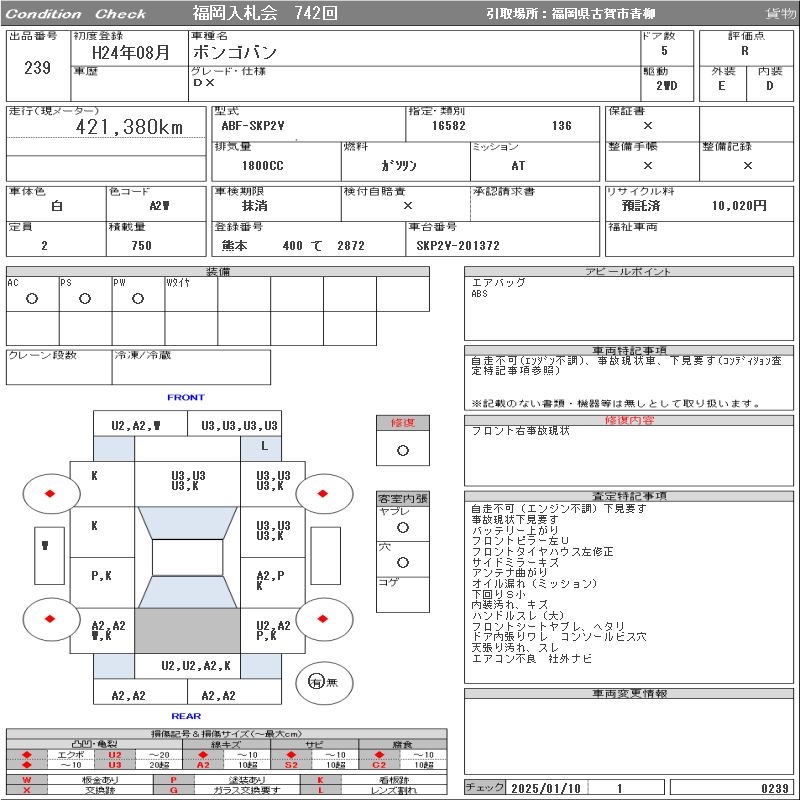Click the left side mirror W mark
This screenshot has width=800, height=800.
(46, 546)
